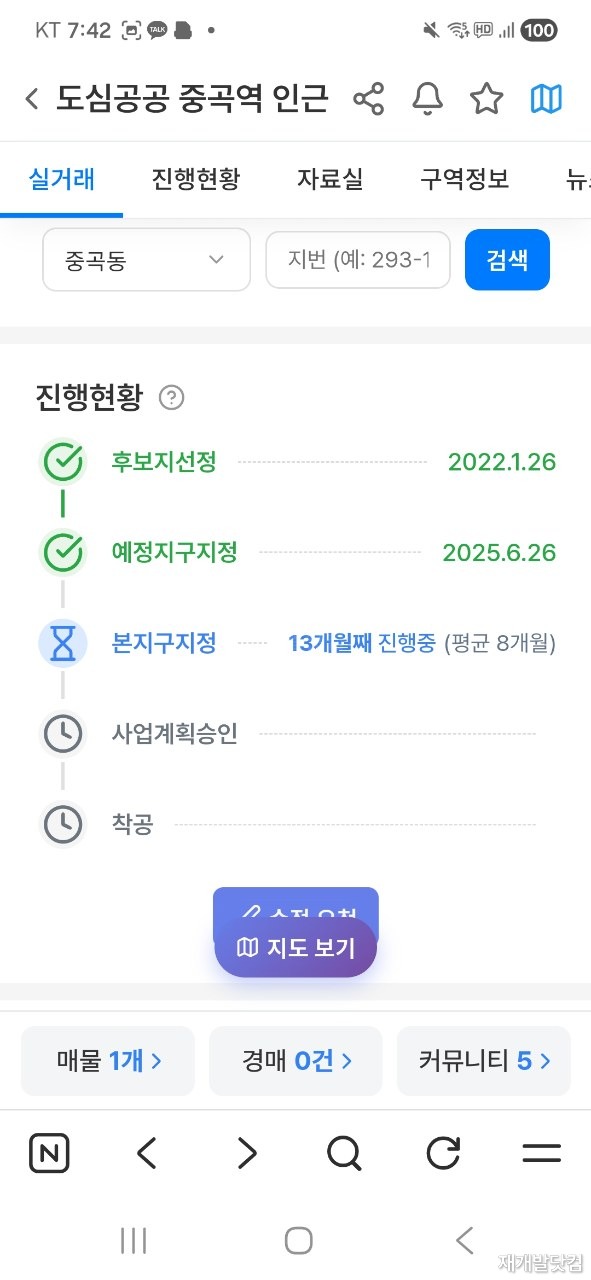Open notifications bell icon
This screenshot has height=1280, width=591.
click(428, 99)
